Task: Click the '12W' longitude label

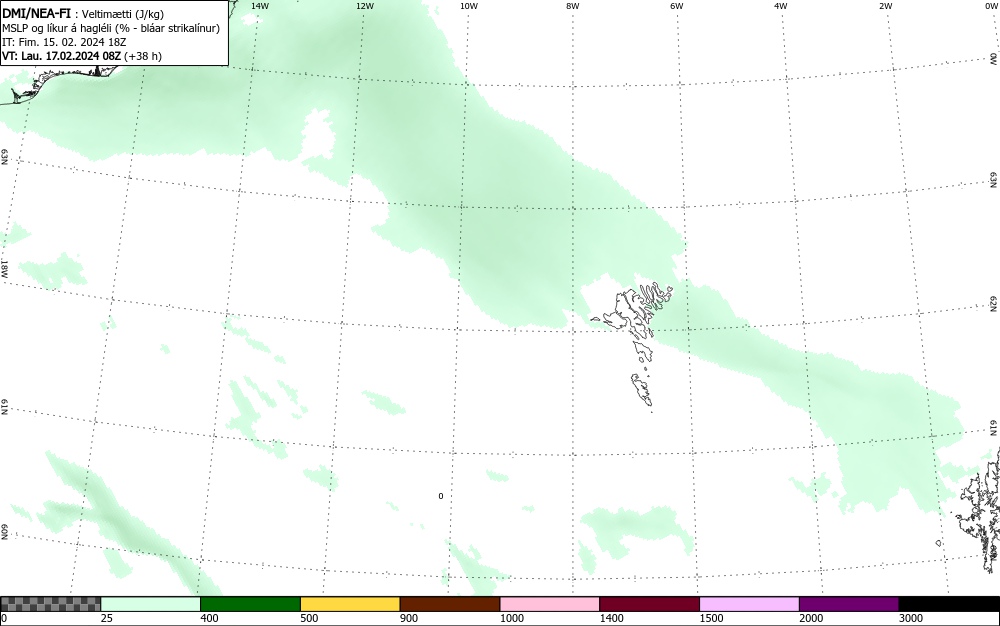Action: point(364,6)
